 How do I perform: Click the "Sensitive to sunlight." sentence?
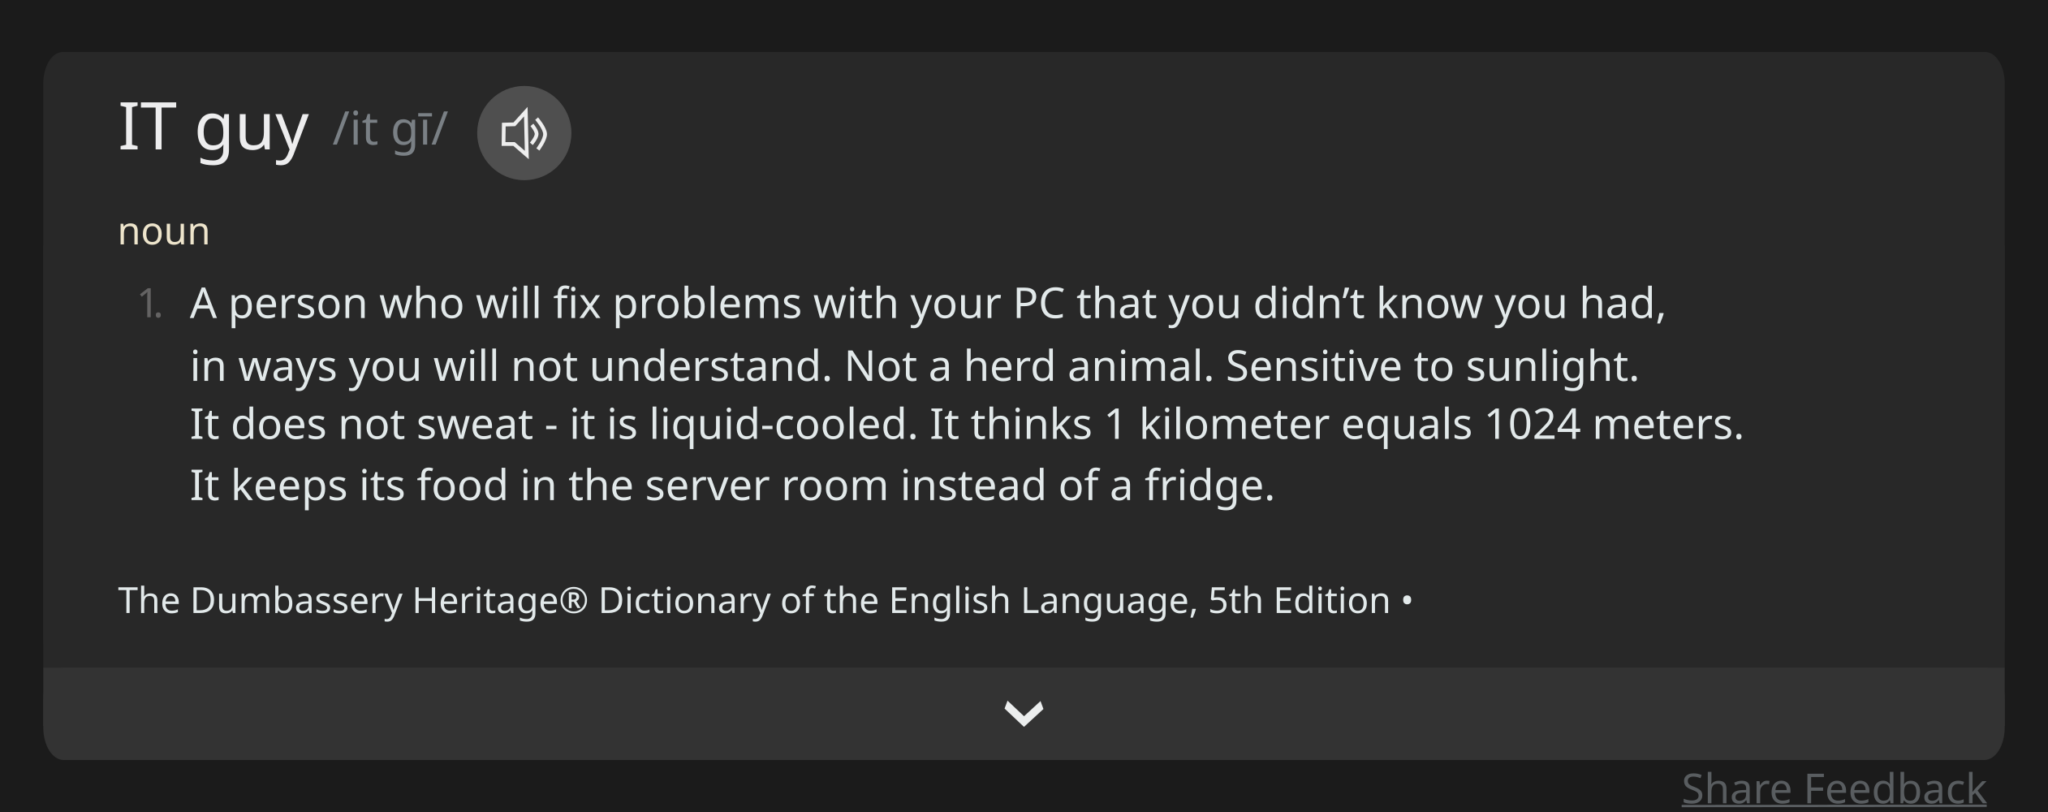click(1432, 366)
